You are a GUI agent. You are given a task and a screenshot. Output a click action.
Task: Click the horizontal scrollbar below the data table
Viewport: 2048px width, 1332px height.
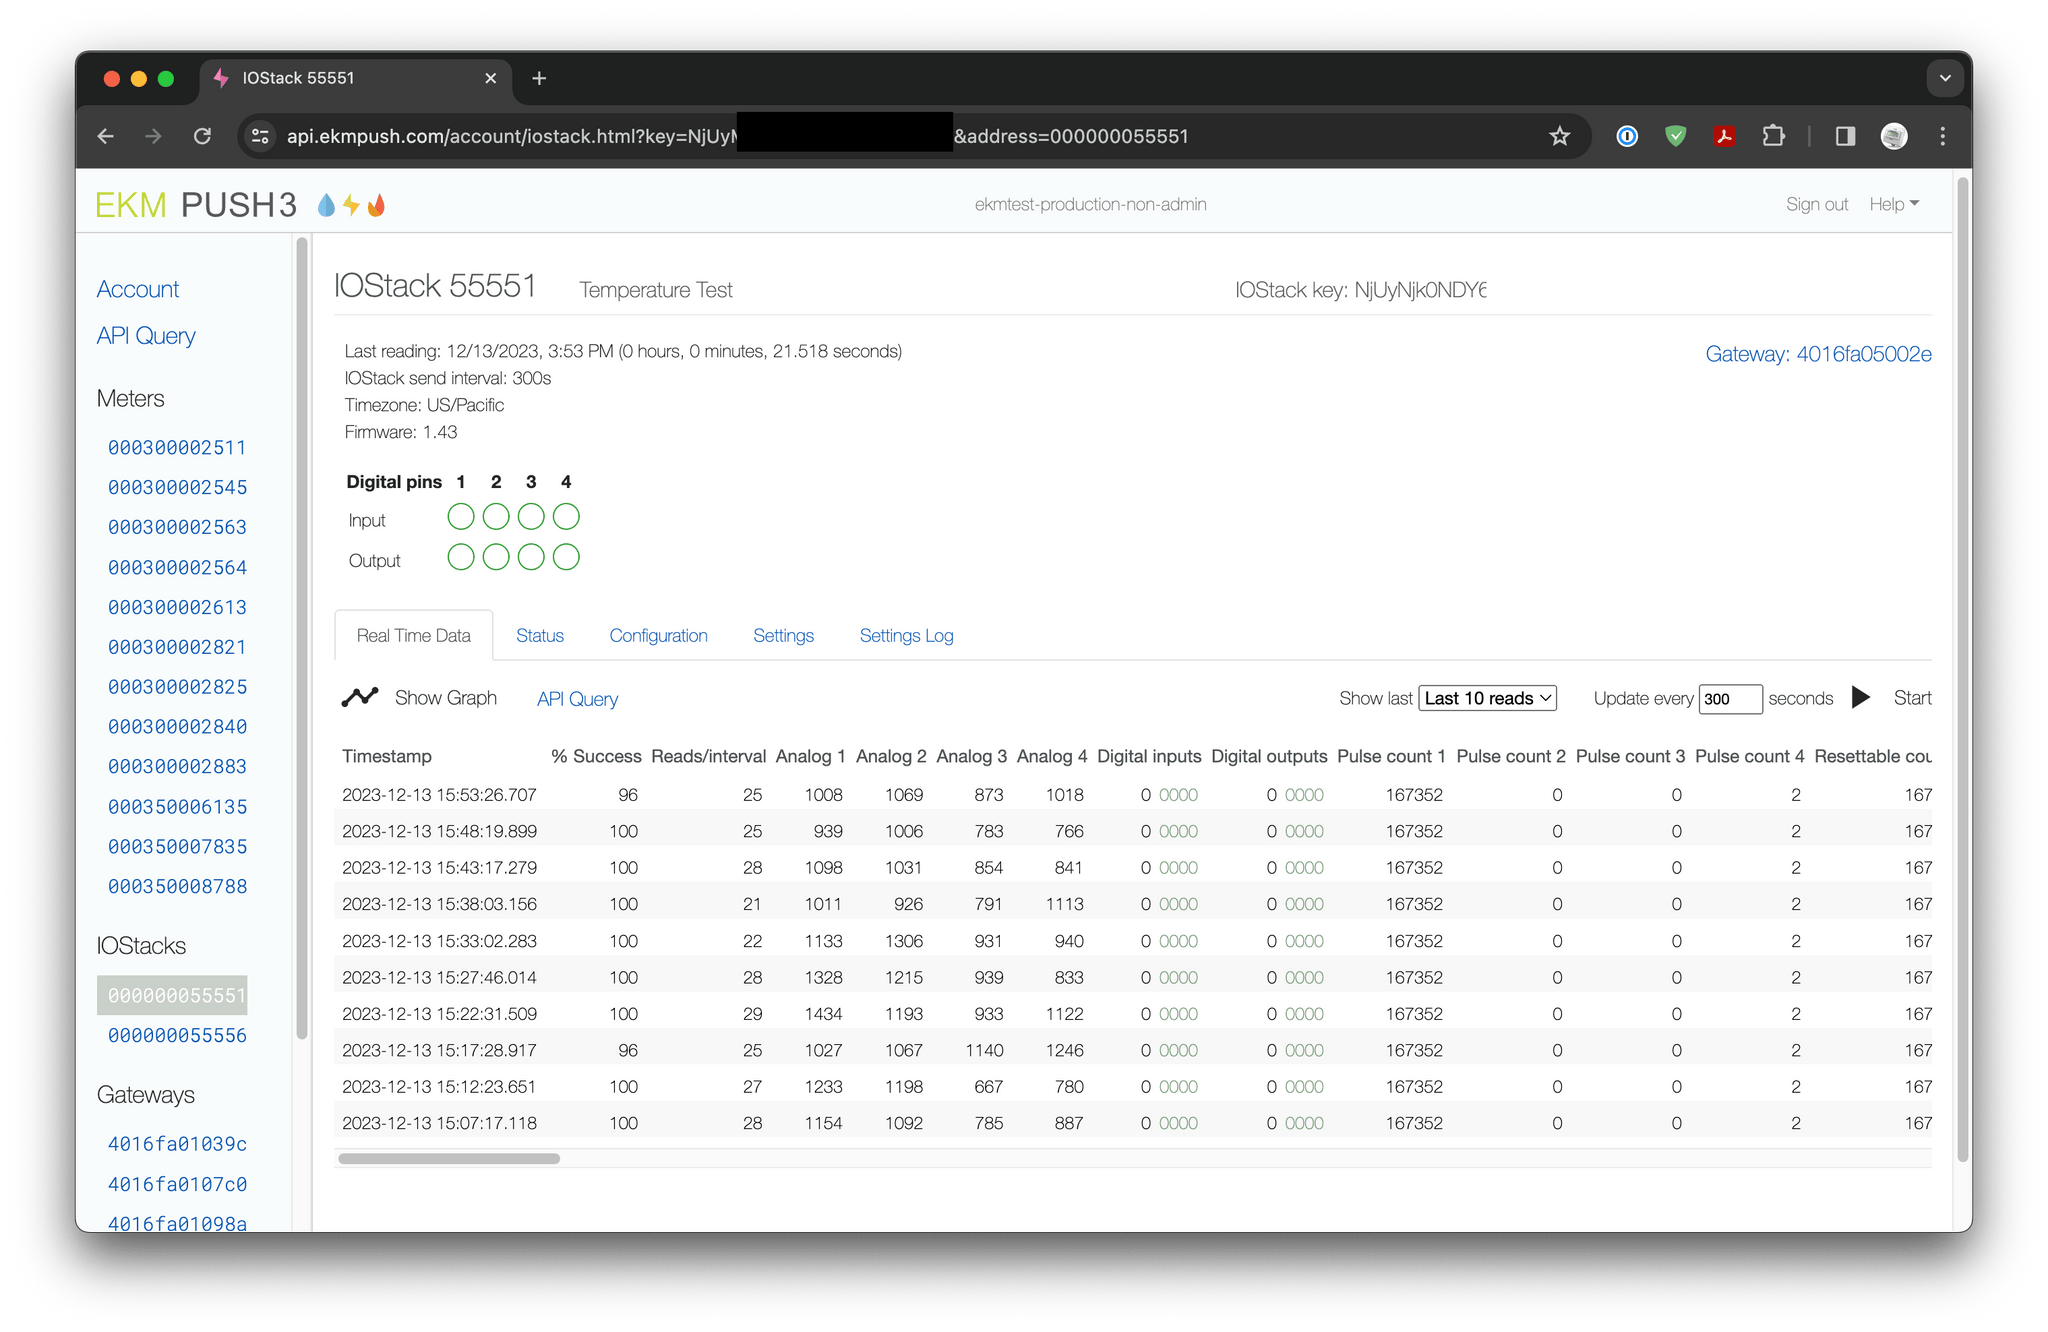pos(450,1159)
